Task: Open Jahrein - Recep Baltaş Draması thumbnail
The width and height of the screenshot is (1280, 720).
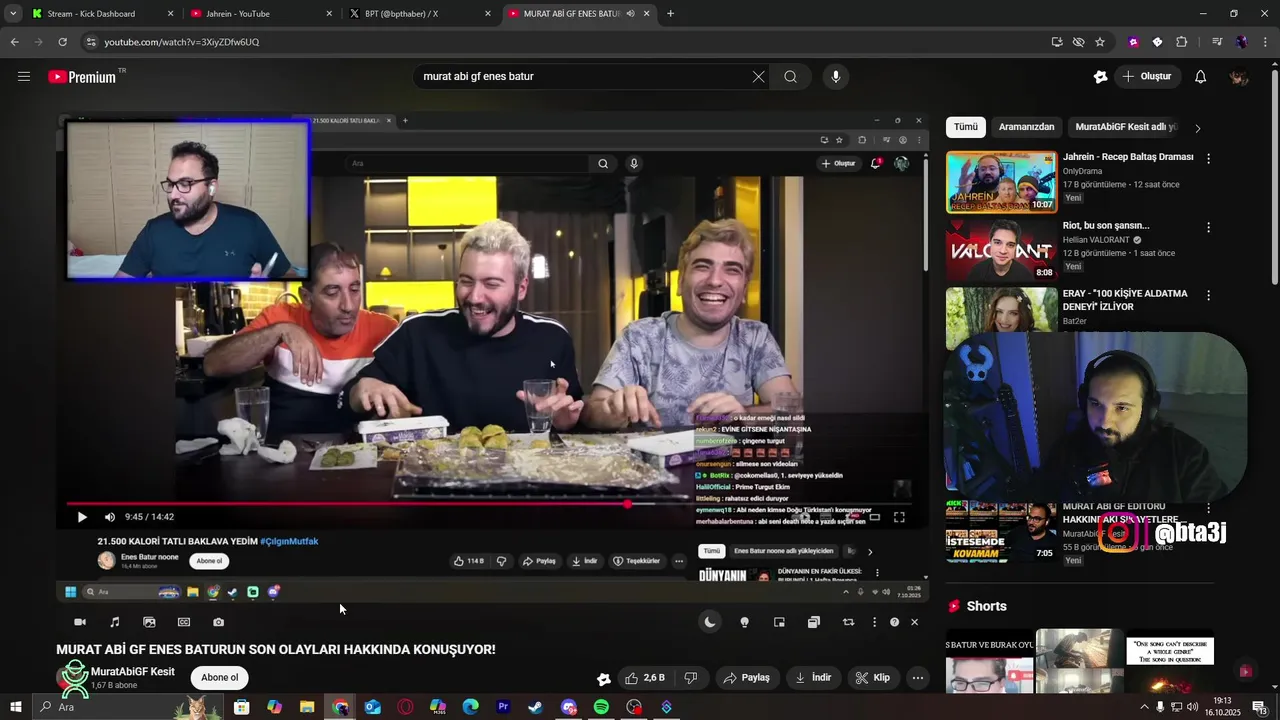Action: click(1001, 182)
